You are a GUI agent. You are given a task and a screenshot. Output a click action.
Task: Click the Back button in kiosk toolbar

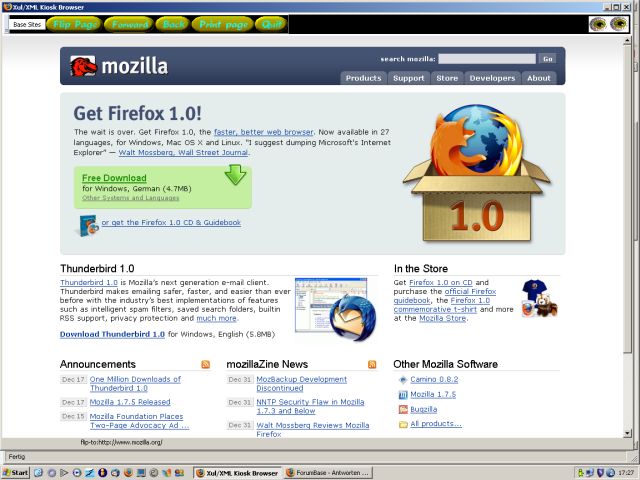173,24
